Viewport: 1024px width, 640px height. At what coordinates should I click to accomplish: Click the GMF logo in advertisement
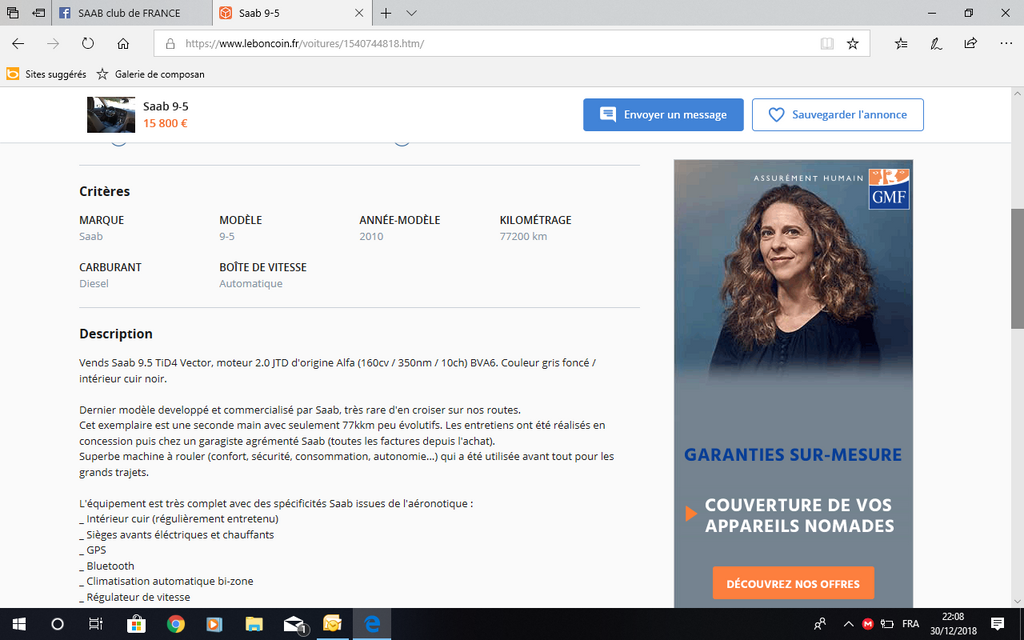pos(889,189)
